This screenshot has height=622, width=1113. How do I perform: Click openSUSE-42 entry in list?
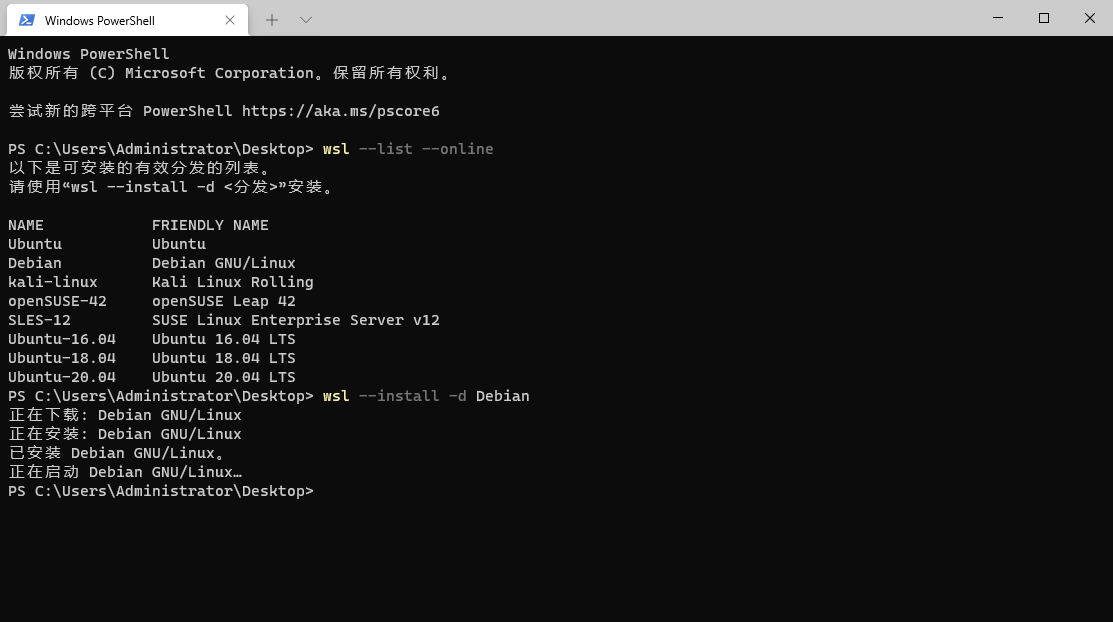coord(57,301)
